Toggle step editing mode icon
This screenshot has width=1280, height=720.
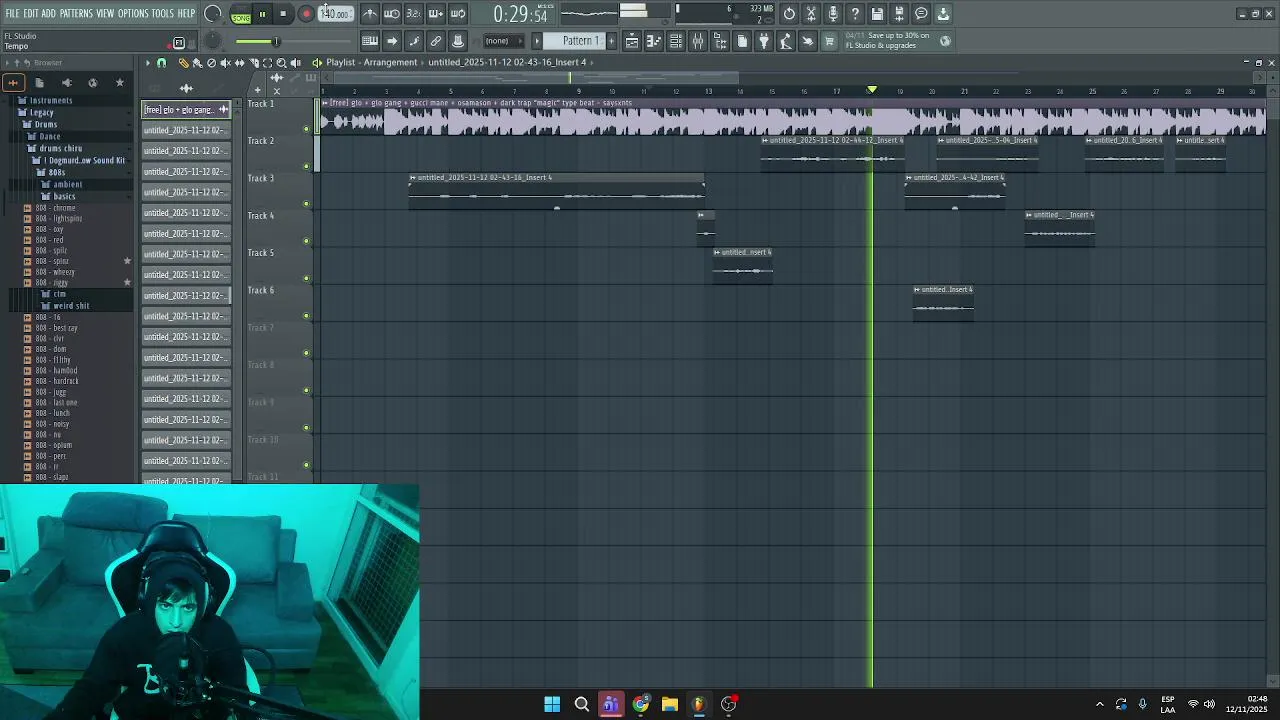414,41
